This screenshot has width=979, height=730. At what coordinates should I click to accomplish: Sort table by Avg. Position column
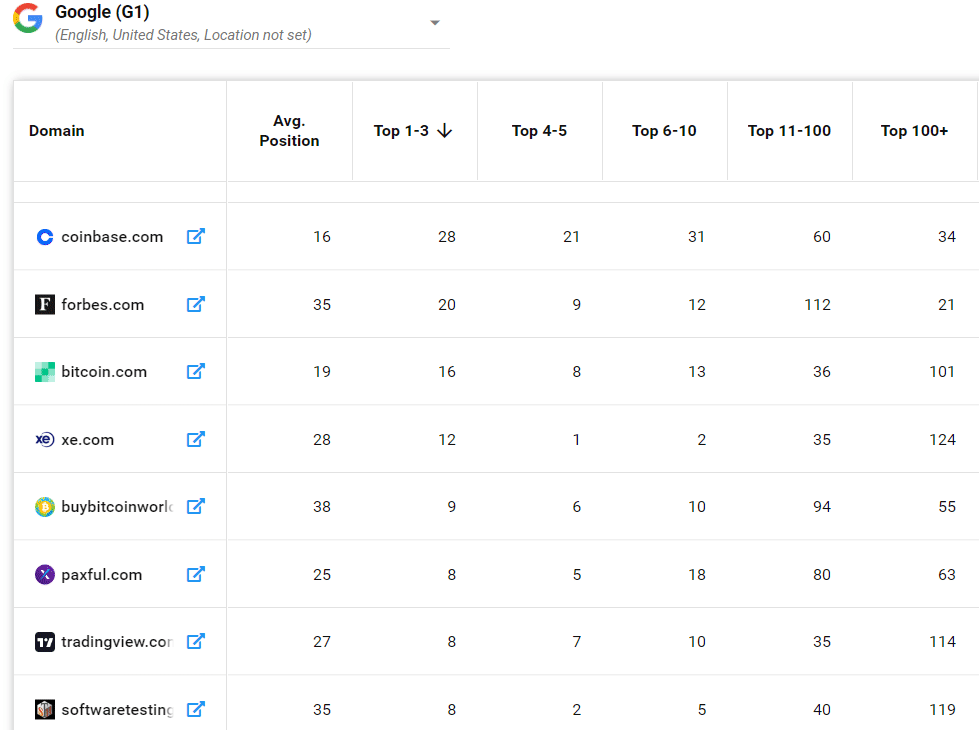[x=289, y=131]
